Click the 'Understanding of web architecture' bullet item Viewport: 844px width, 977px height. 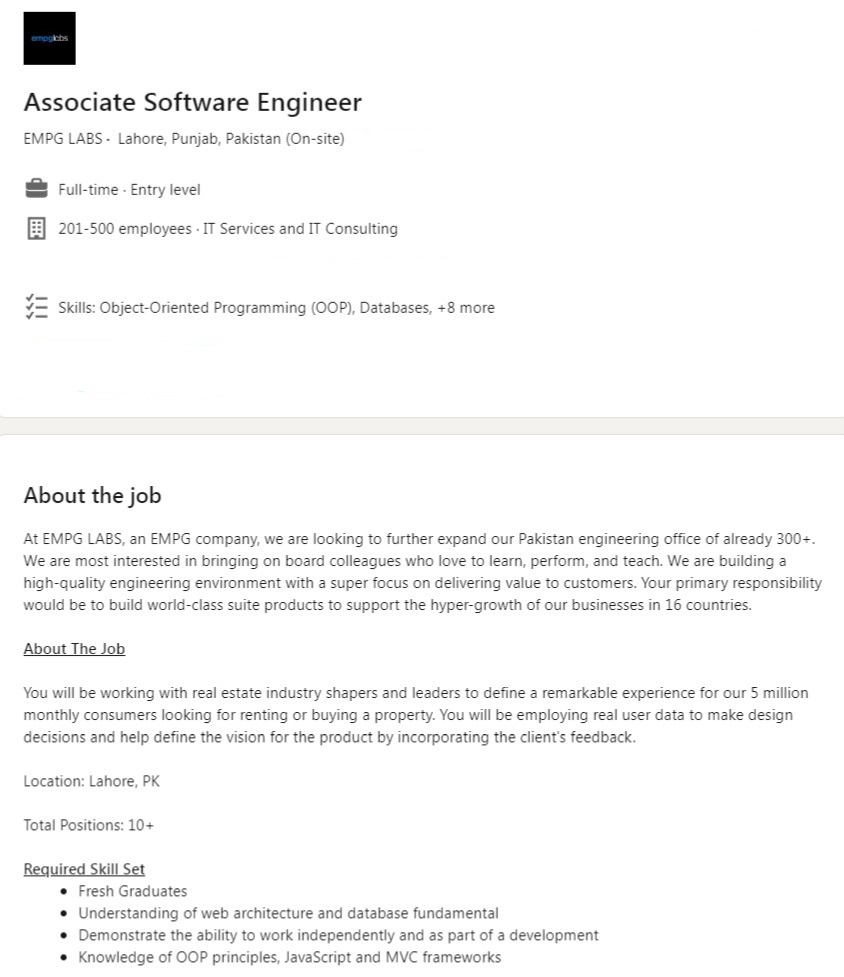coord(288,913)
